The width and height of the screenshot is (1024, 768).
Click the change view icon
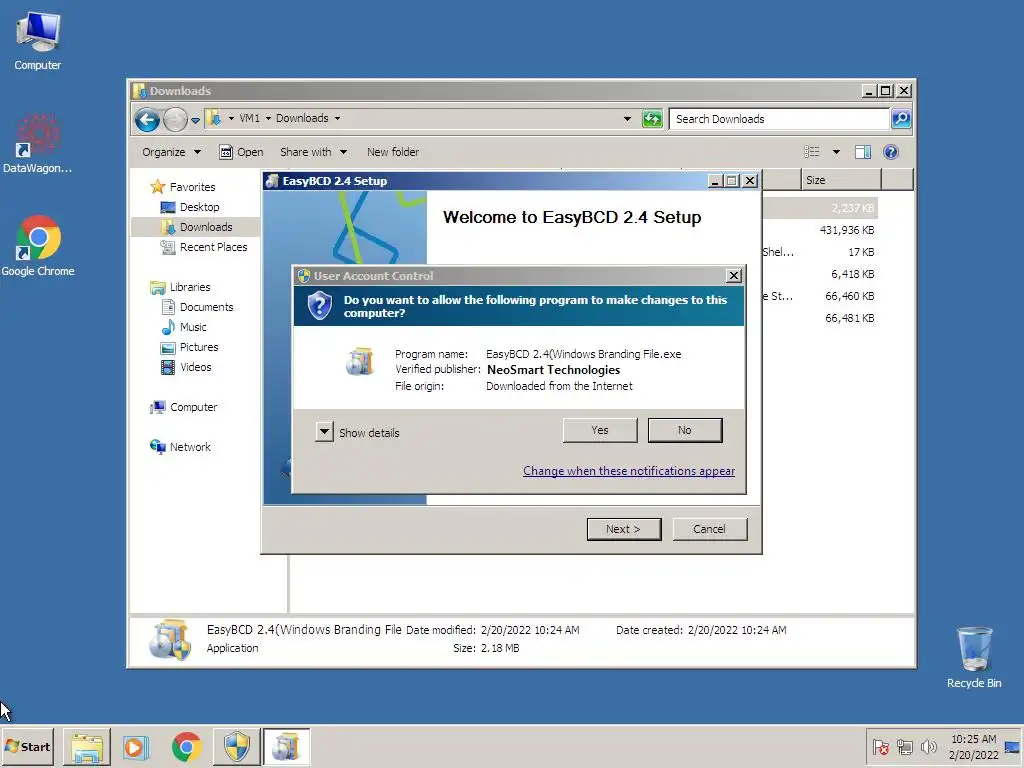coord(811,152)
